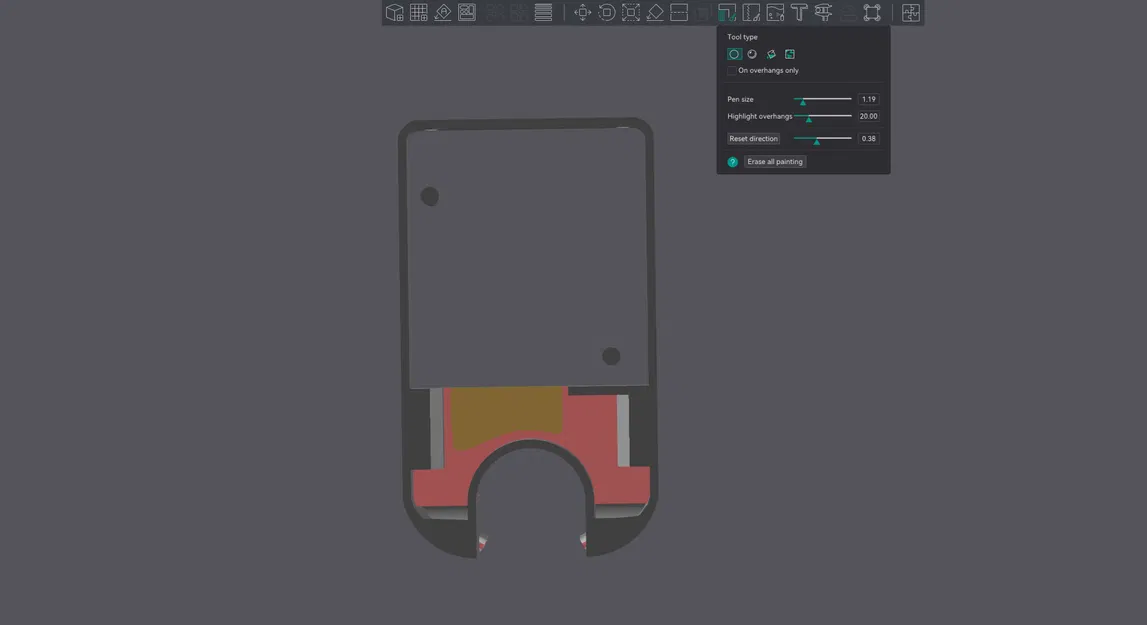Select the Measure caliper tool

[823, 12]
